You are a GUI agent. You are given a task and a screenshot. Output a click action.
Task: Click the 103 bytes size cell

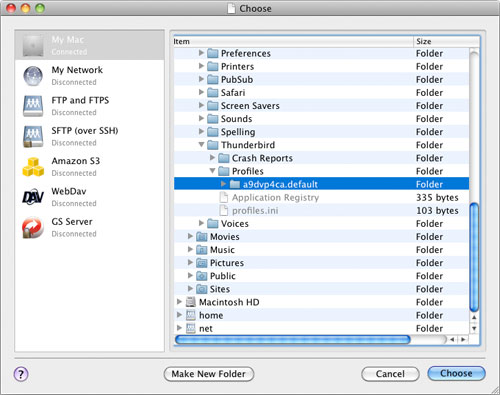click(437, 211)
